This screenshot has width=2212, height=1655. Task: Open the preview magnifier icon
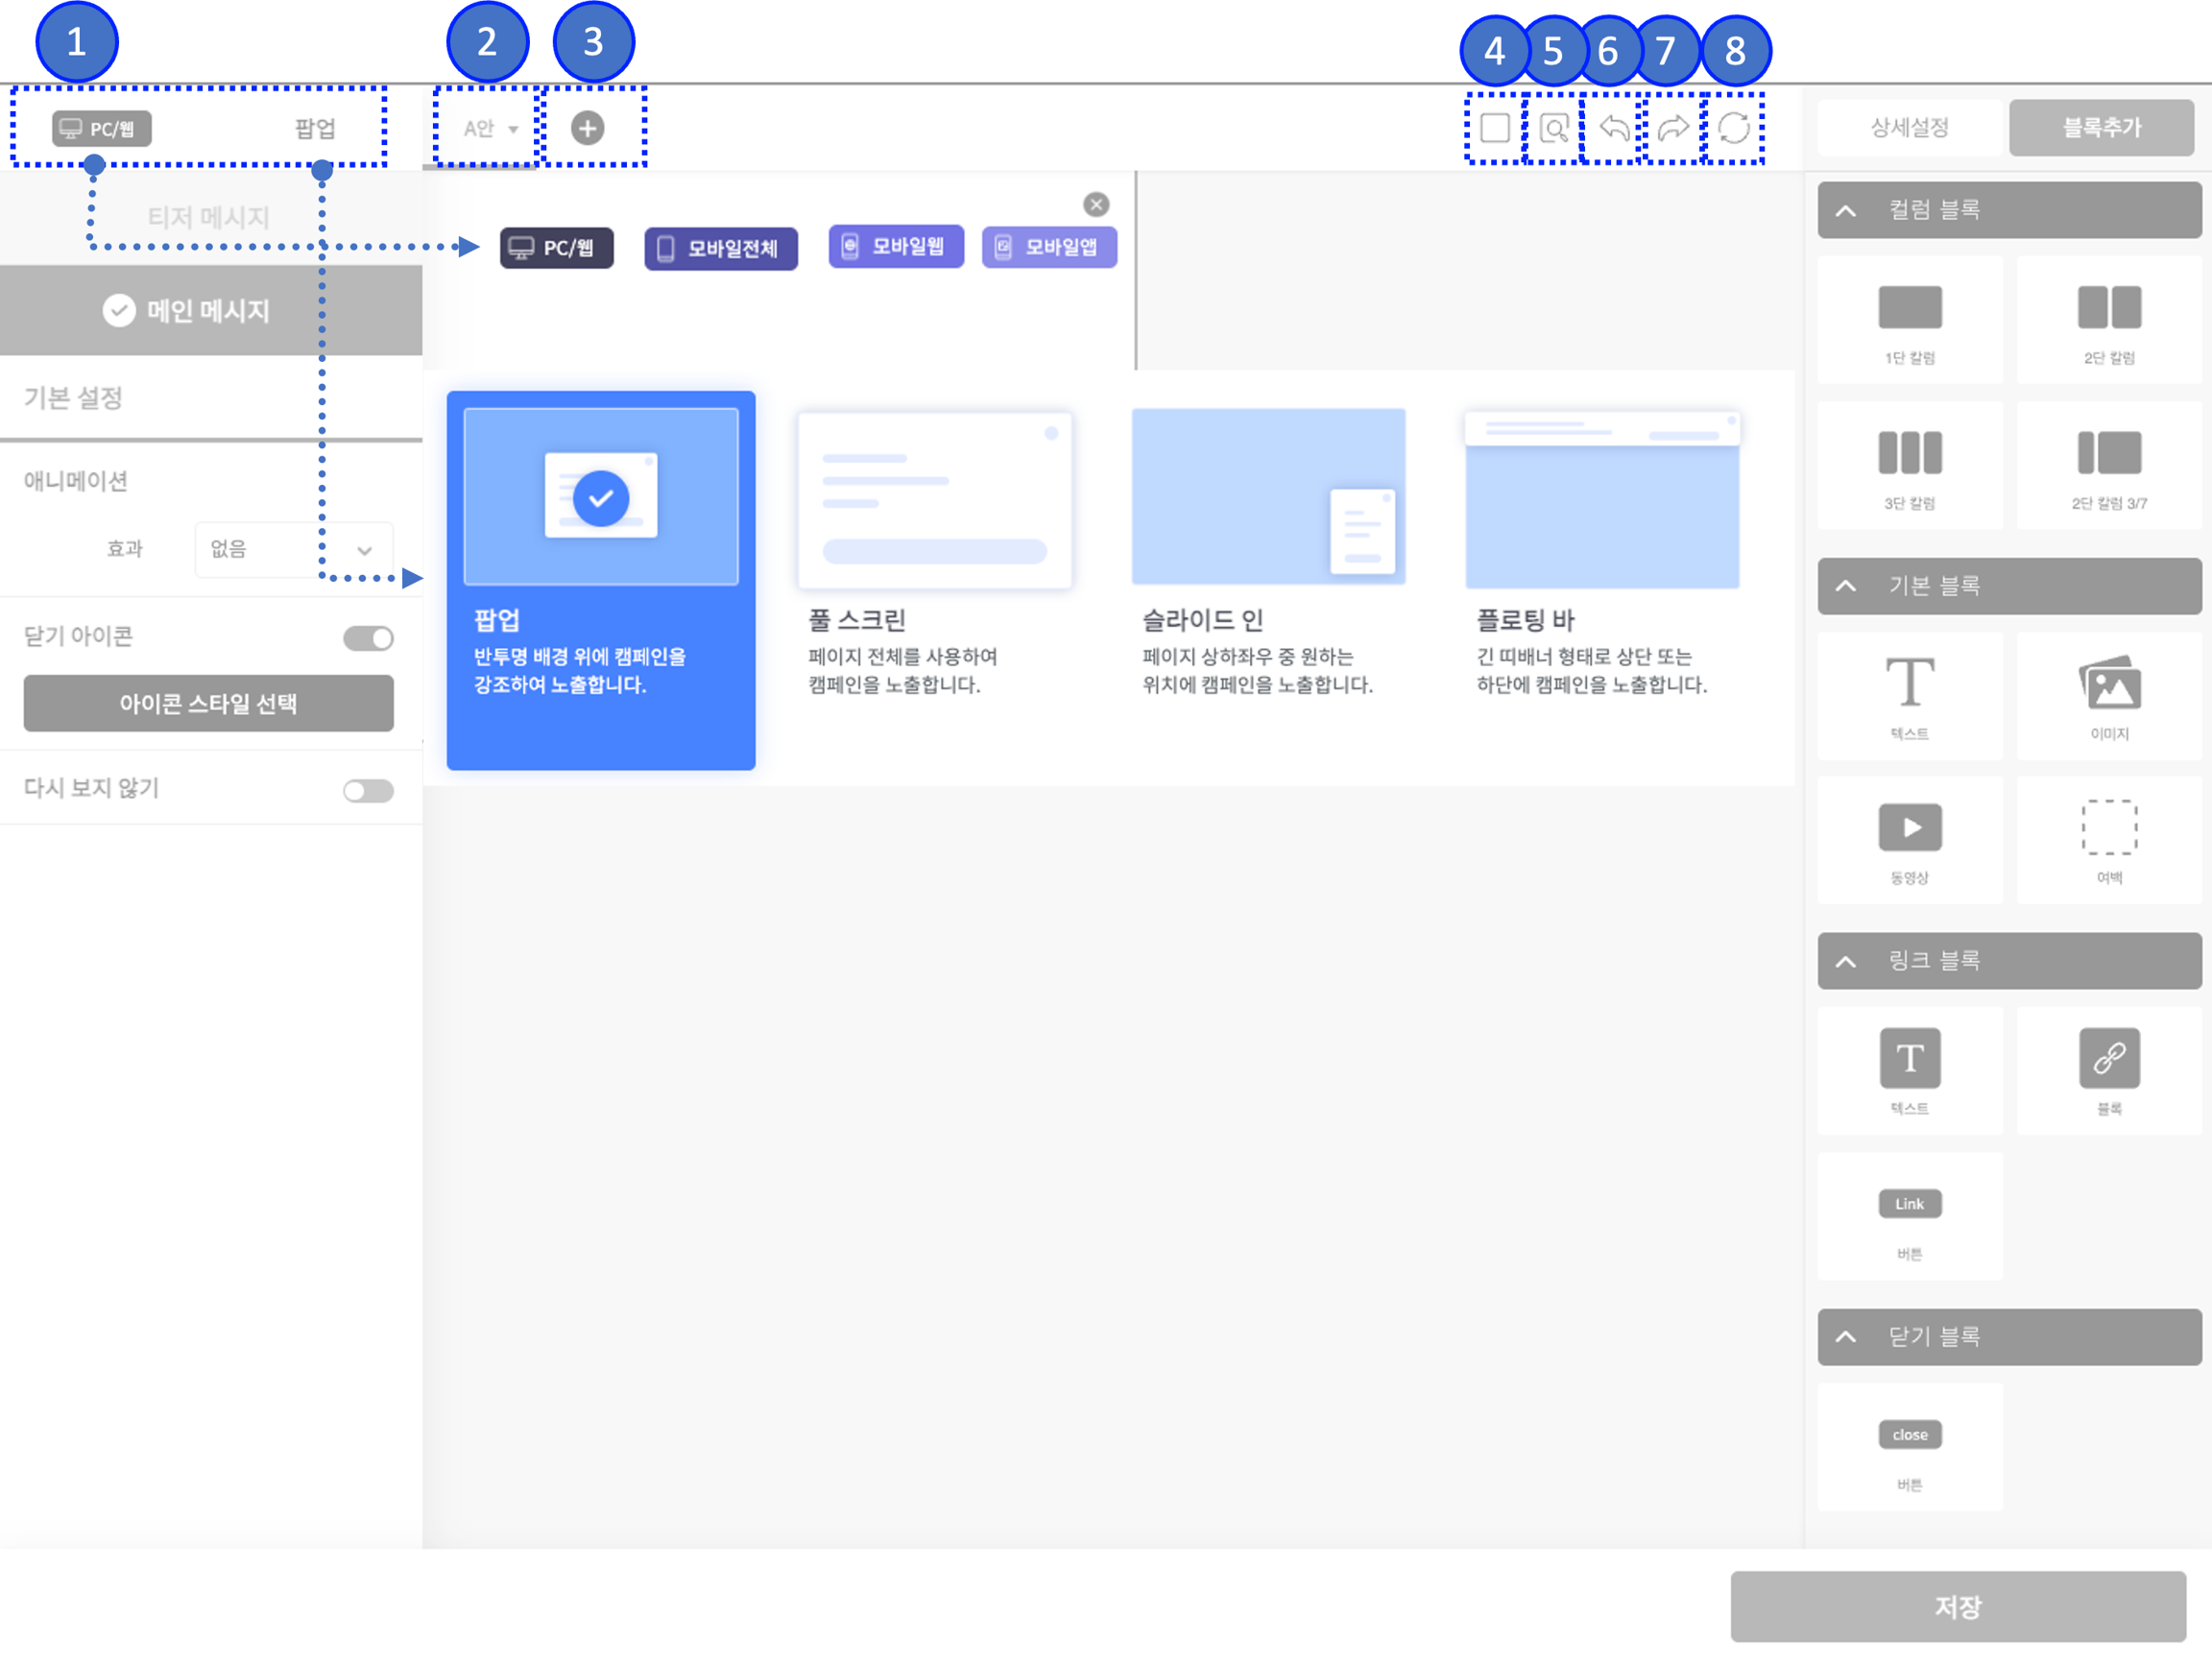[1554, 128]
